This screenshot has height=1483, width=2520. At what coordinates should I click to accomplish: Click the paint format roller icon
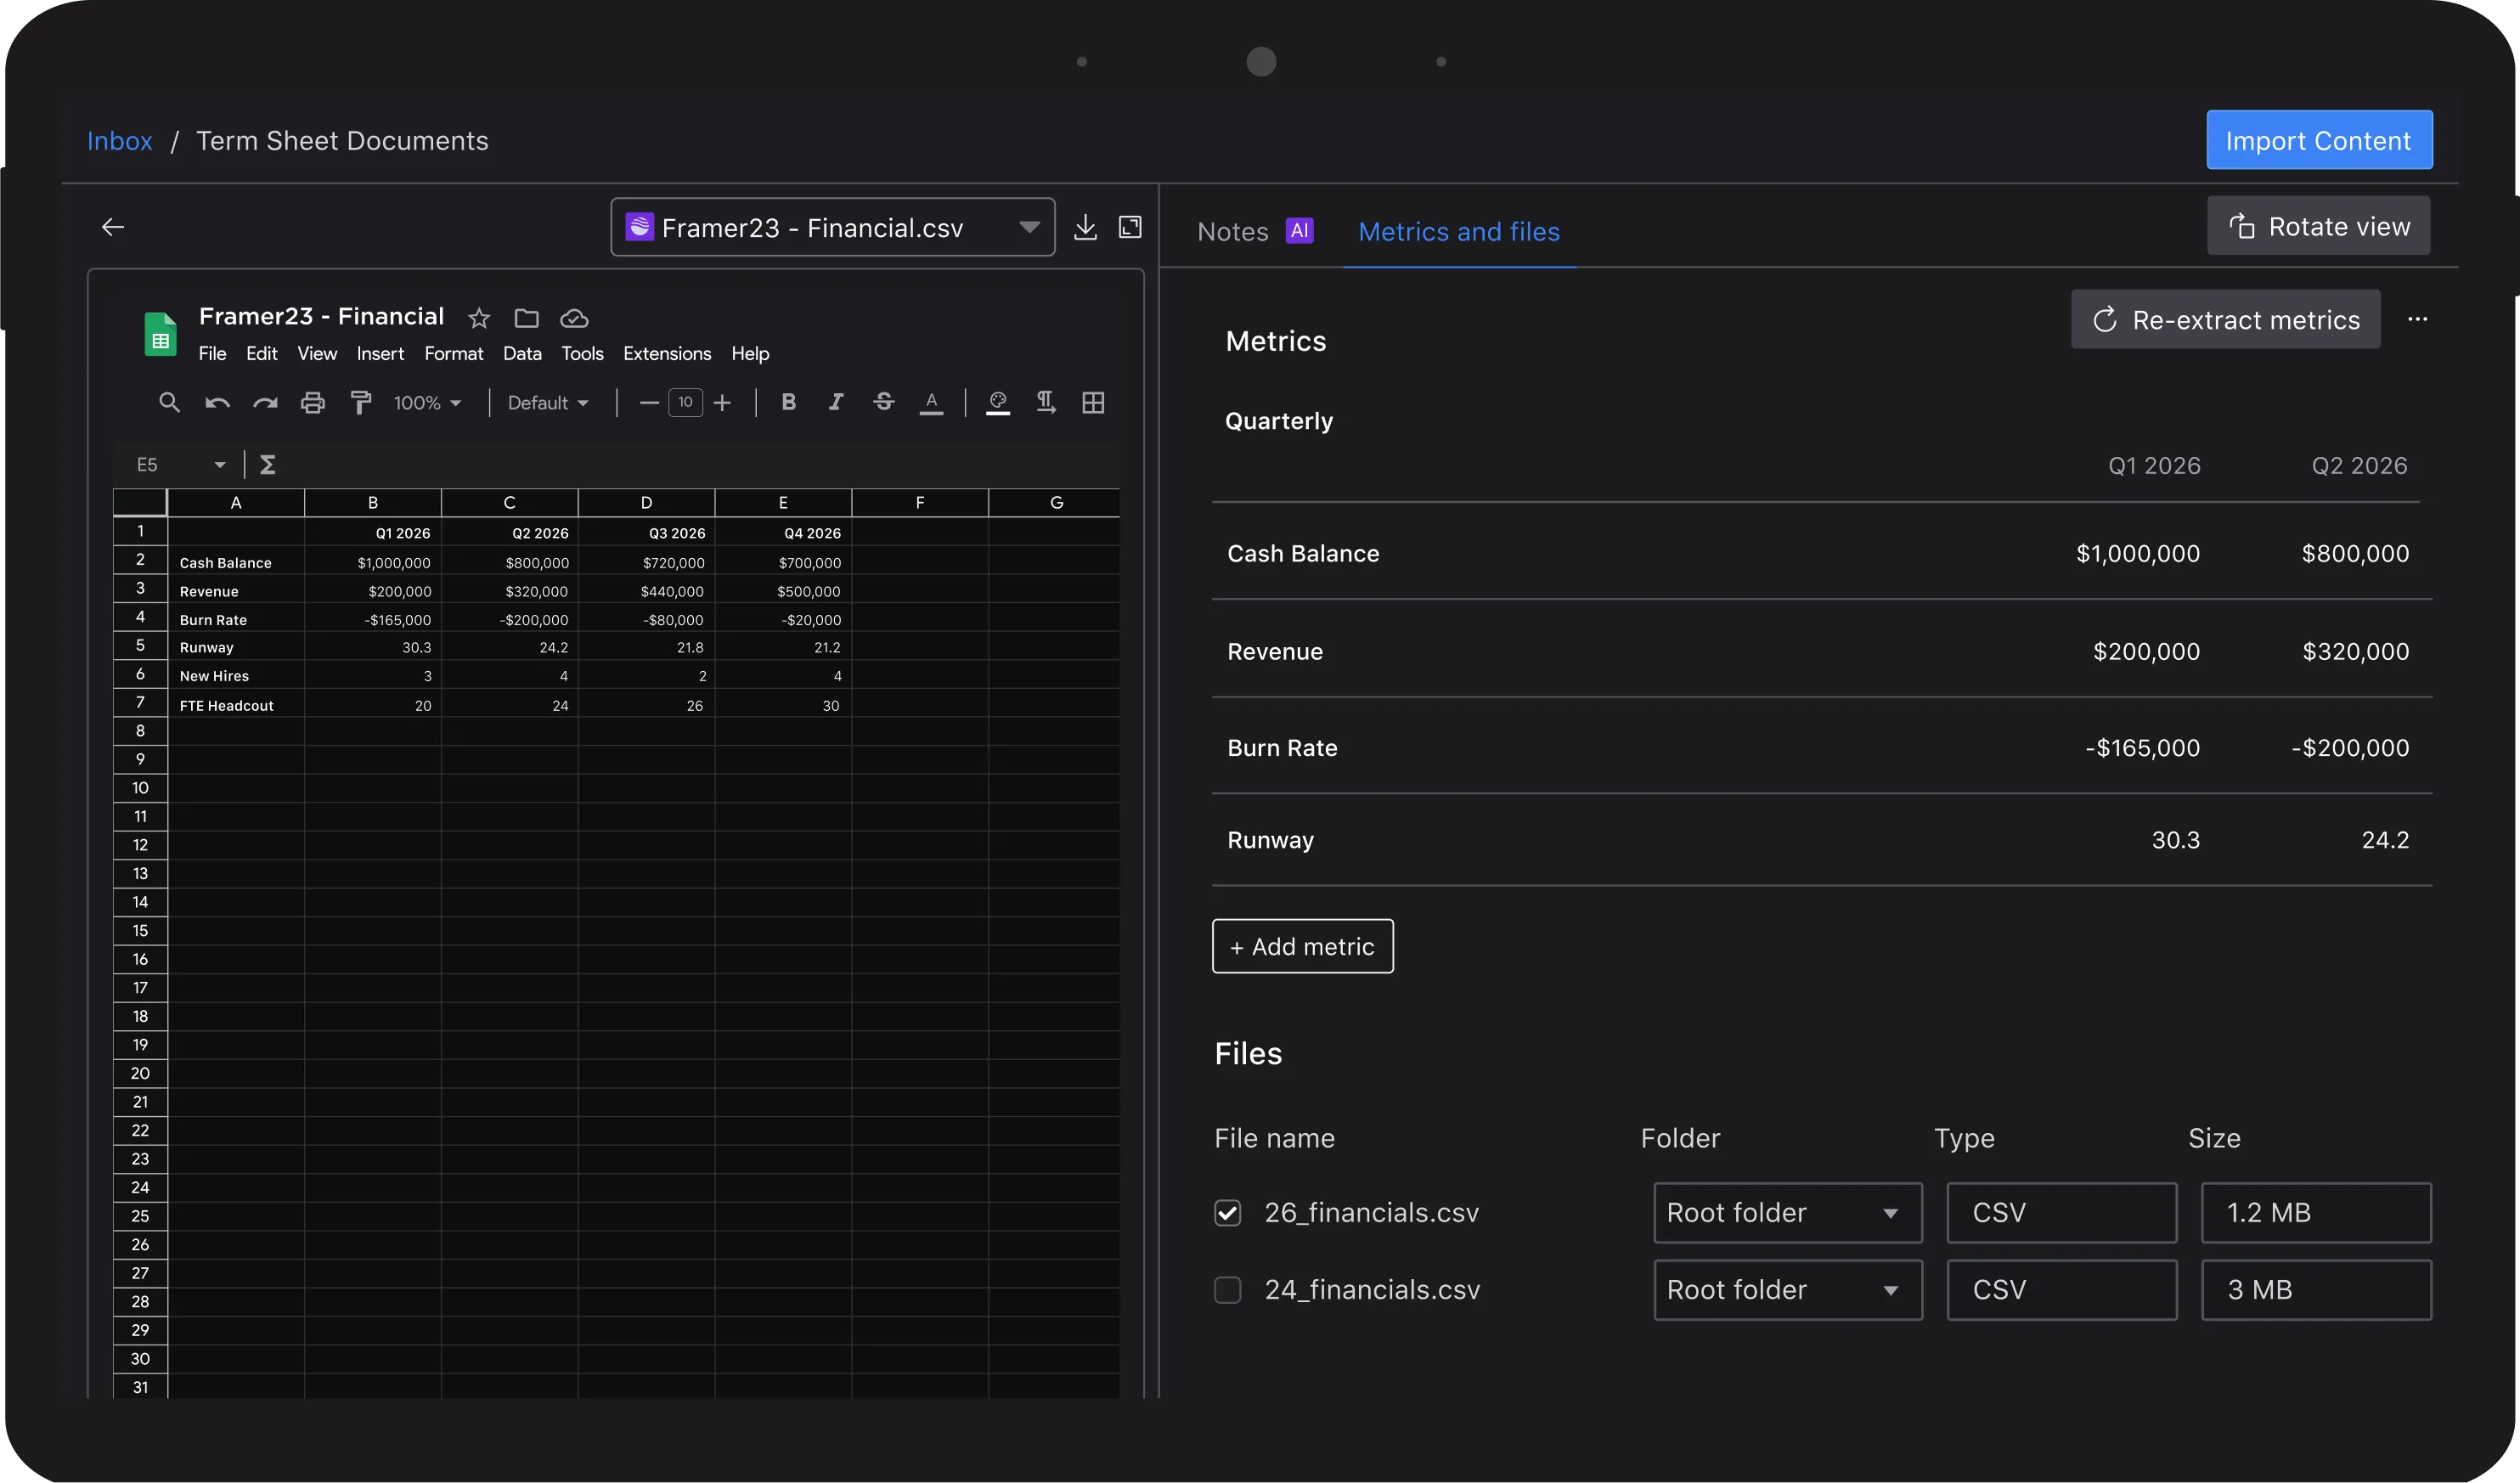(361, 402)
